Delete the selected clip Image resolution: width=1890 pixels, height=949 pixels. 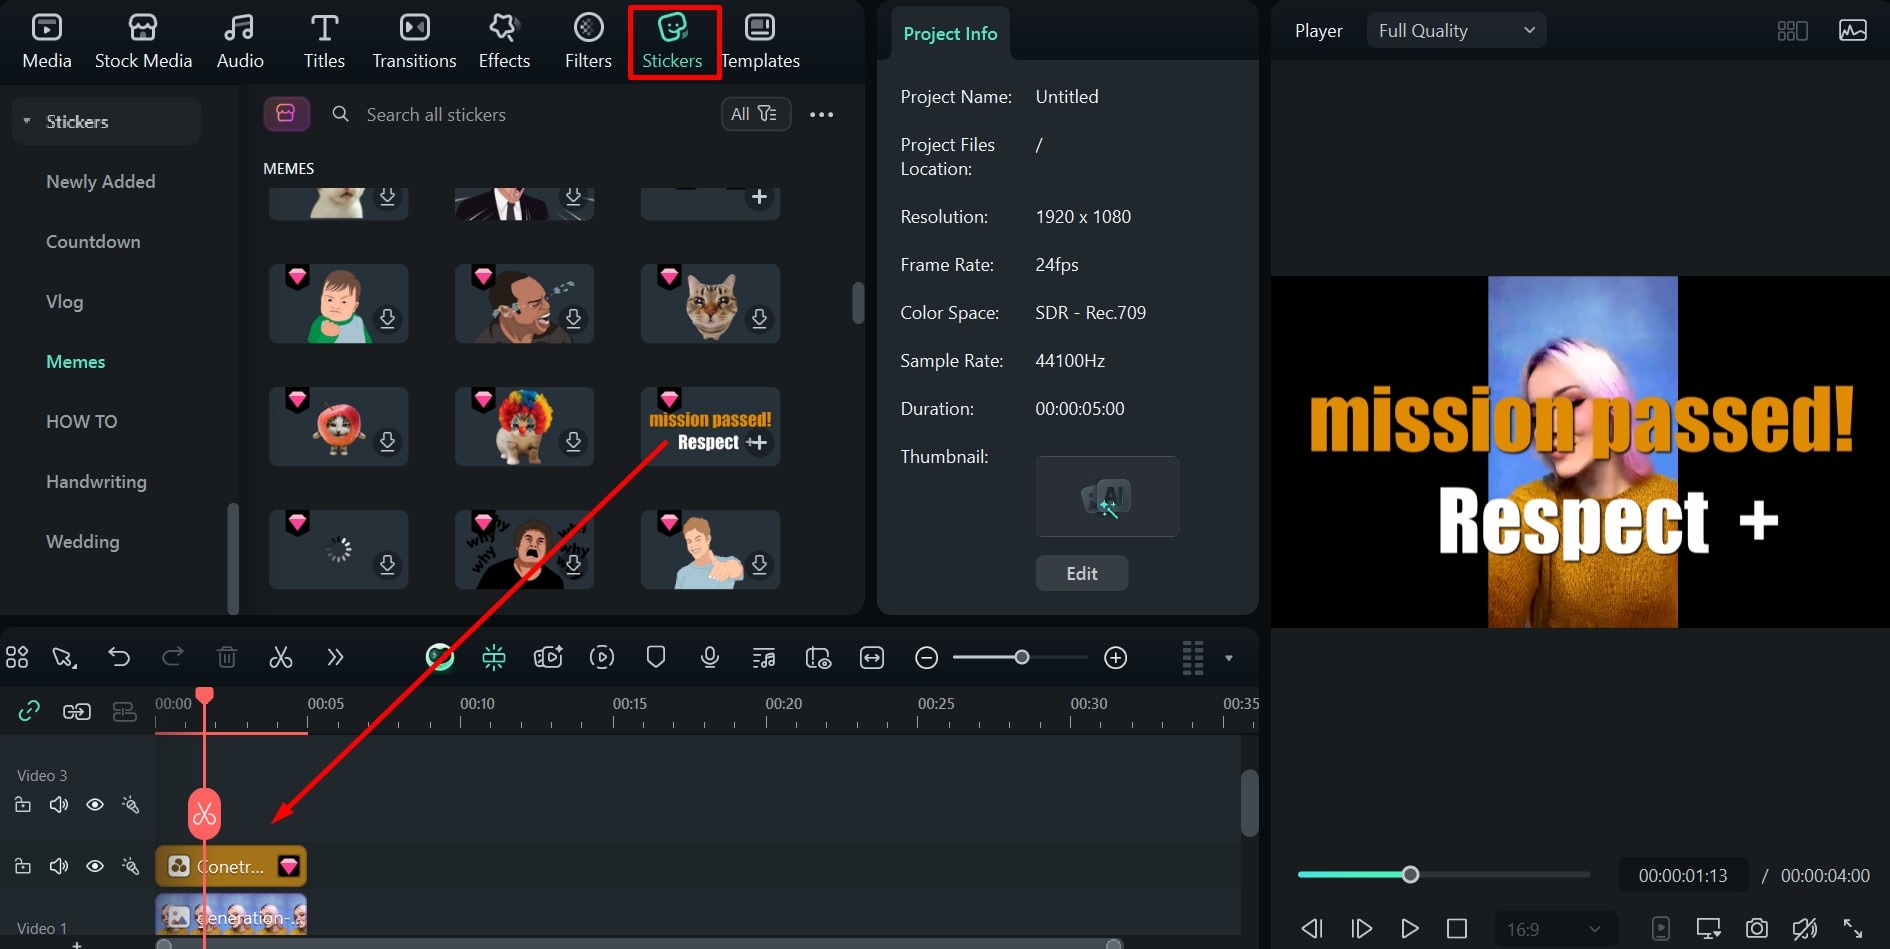(227, 657)
